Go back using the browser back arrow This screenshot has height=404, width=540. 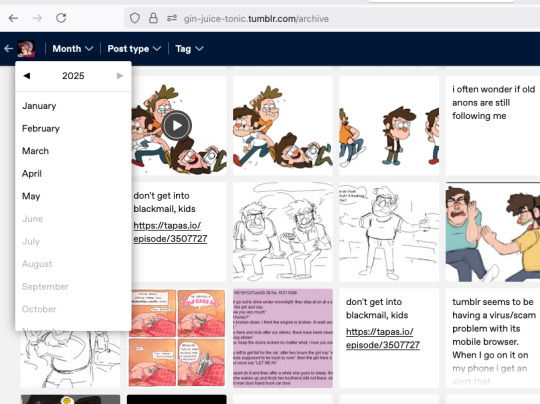click(x=13, y=18)
